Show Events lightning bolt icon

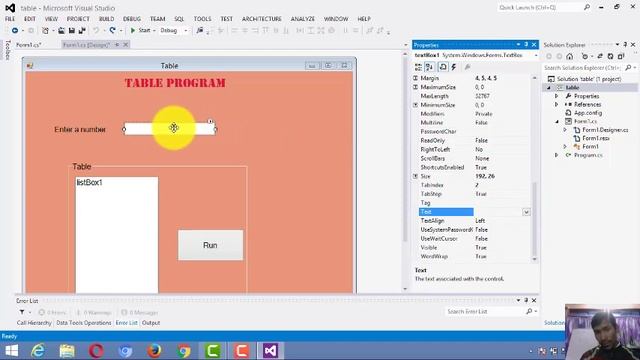coord(454,67)
